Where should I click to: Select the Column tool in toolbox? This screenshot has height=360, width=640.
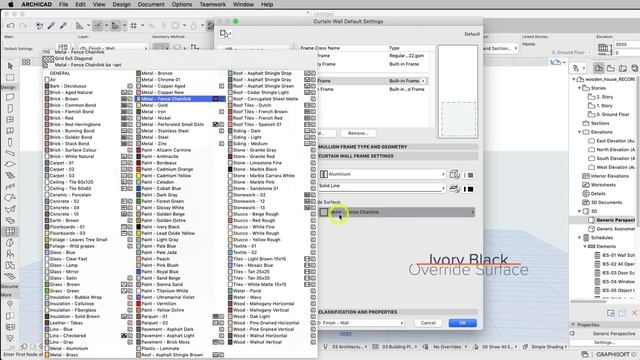[x=10, y=142]
